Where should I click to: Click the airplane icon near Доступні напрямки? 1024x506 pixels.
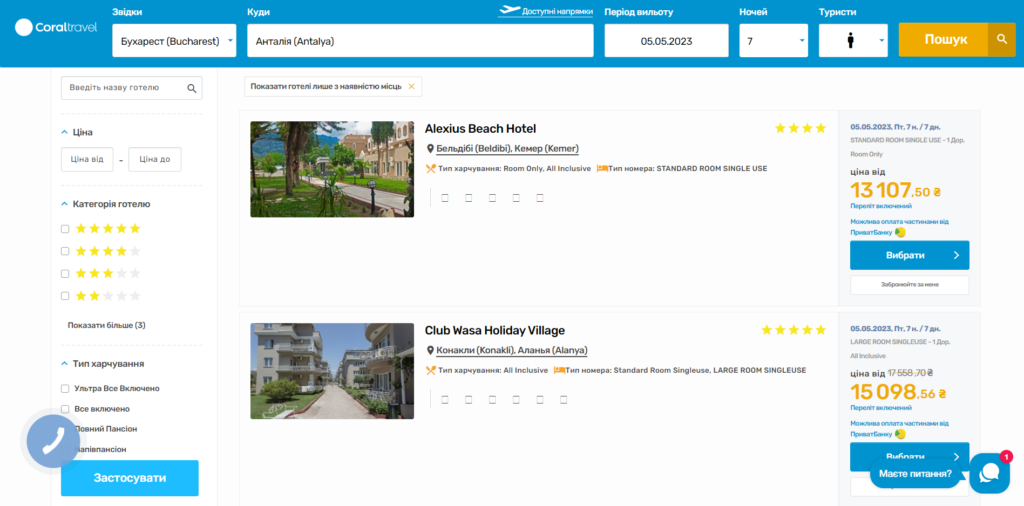(x=509, y=10)
